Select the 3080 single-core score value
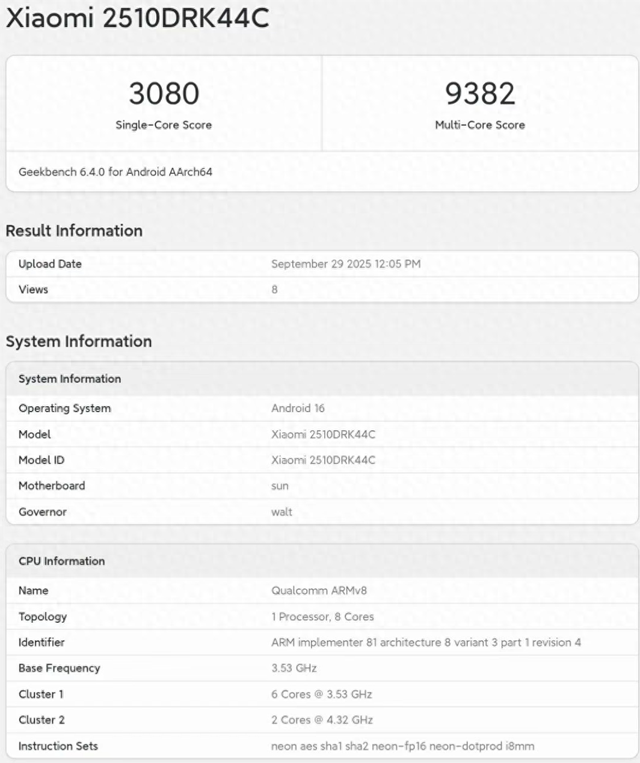Screen dimensions: 640x763 (164, 93)
